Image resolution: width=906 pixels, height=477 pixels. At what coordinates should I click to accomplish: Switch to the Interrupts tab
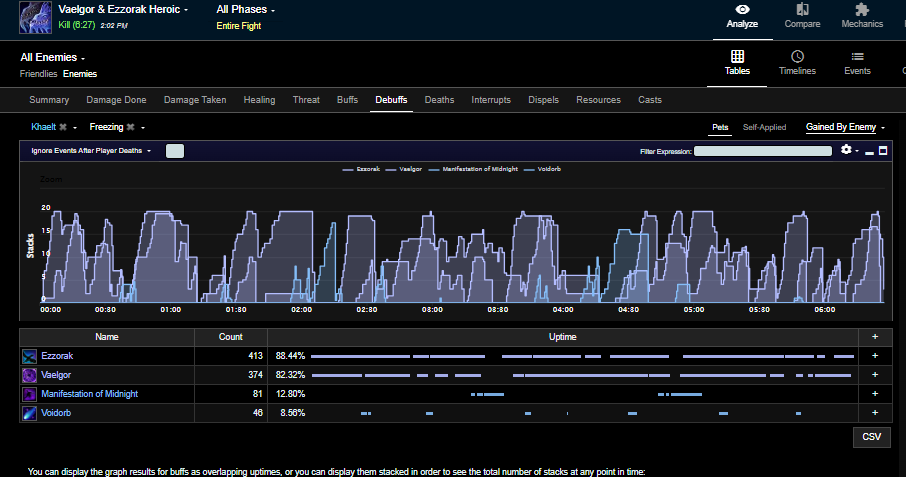point(491,100)
